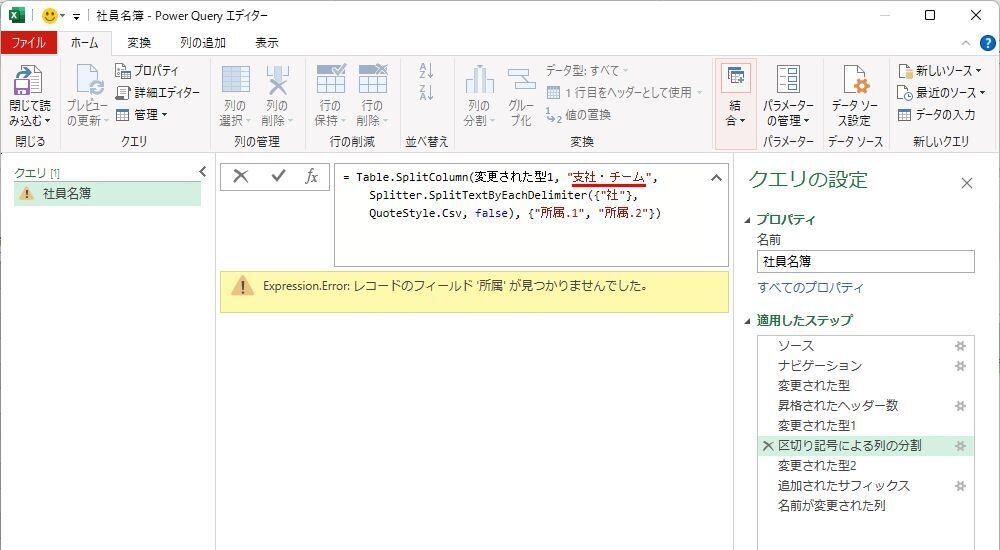Open Close & Load dropdown arrow
The image size is (1000, 550).
(47, 121)
